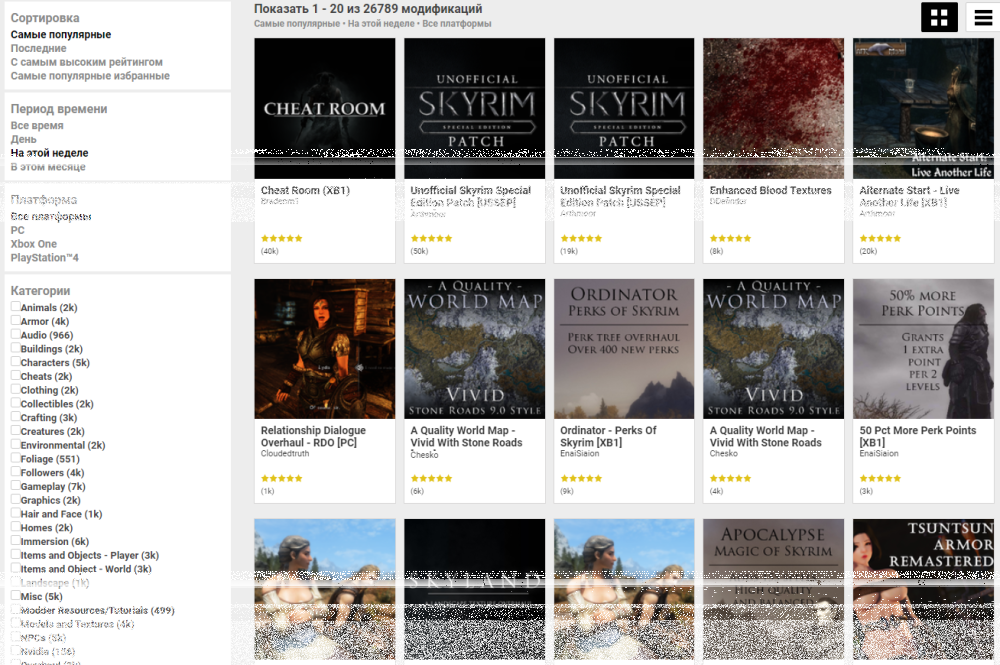Select time period В этом месяце
1000x665 pixels.
point(48,167)
